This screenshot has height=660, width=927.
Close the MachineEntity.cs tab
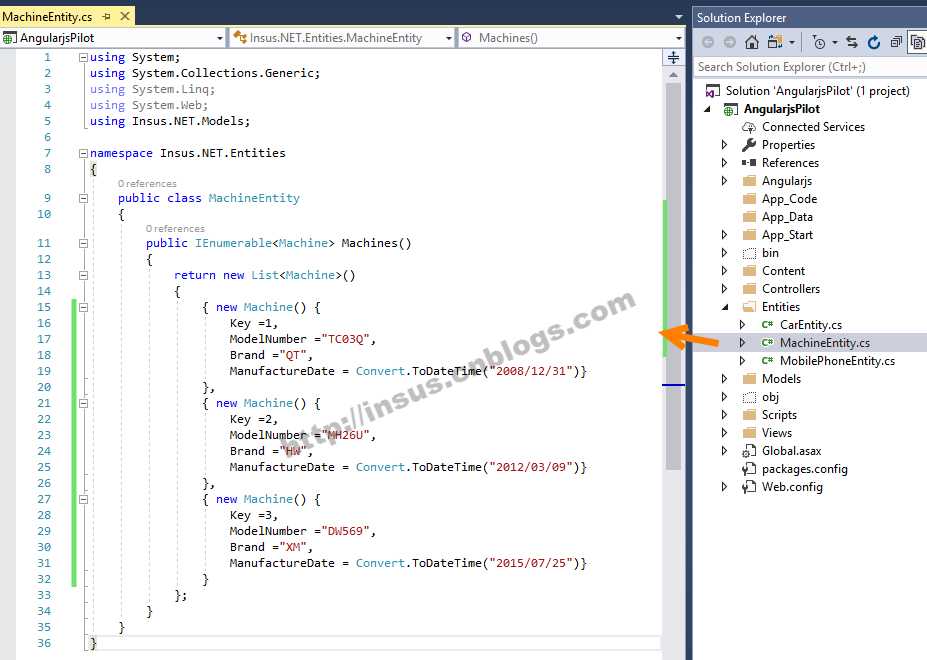click(125, 17)
